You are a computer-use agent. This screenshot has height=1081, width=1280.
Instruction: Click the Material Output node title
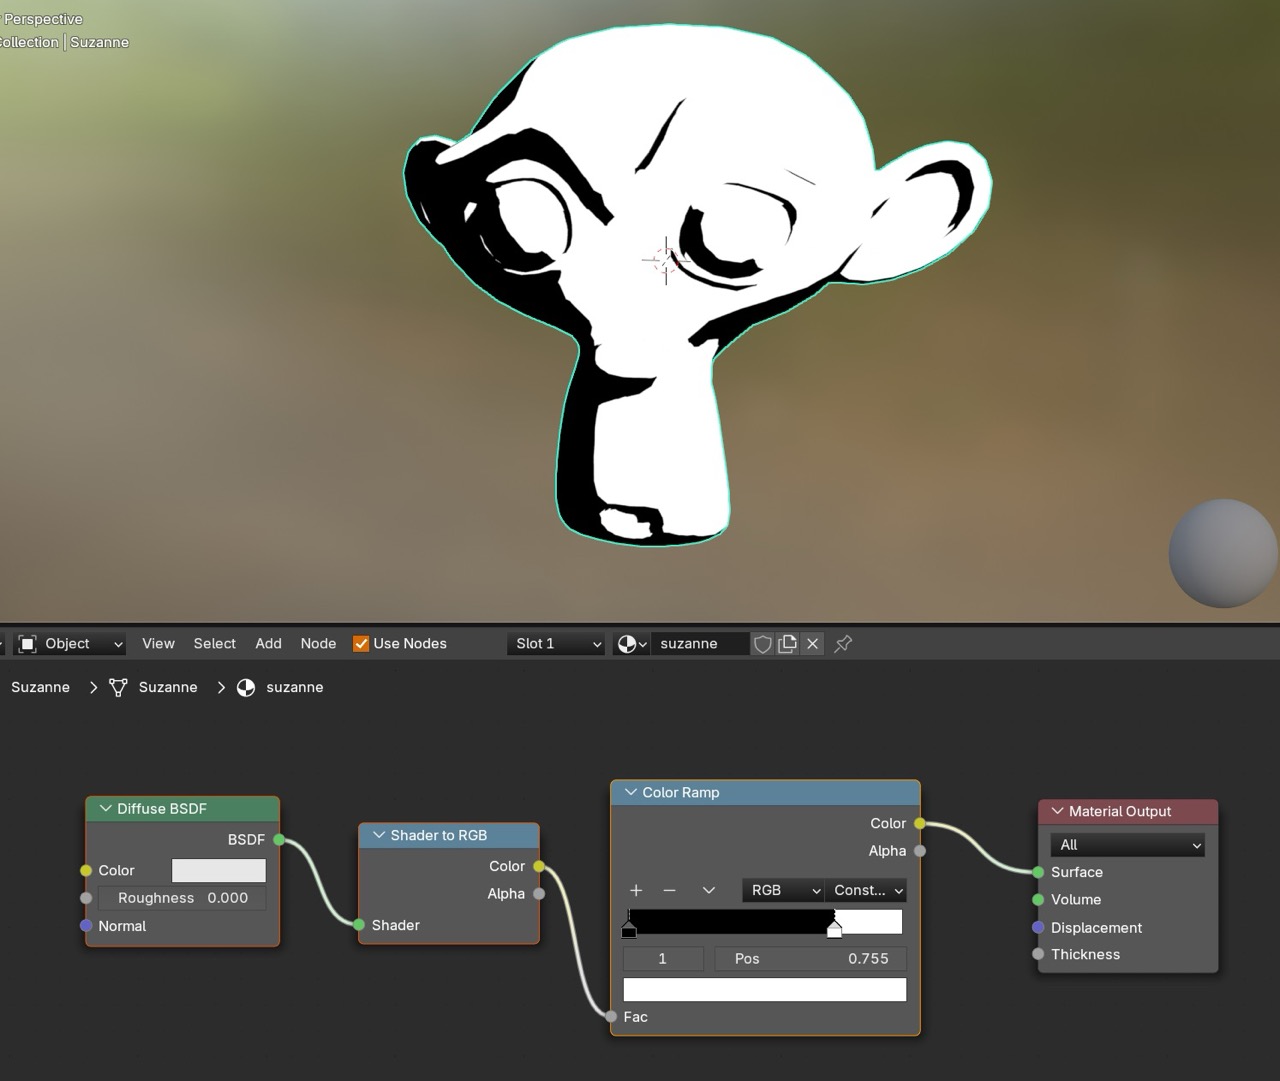1119,811
